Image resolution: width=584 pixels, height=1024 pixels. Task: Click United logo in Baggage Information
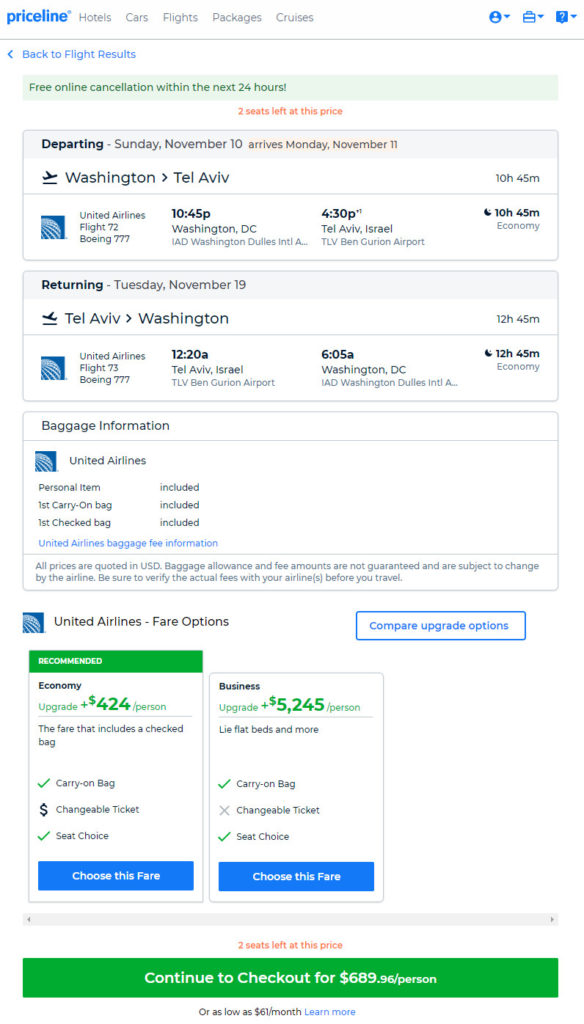[46, 461]
